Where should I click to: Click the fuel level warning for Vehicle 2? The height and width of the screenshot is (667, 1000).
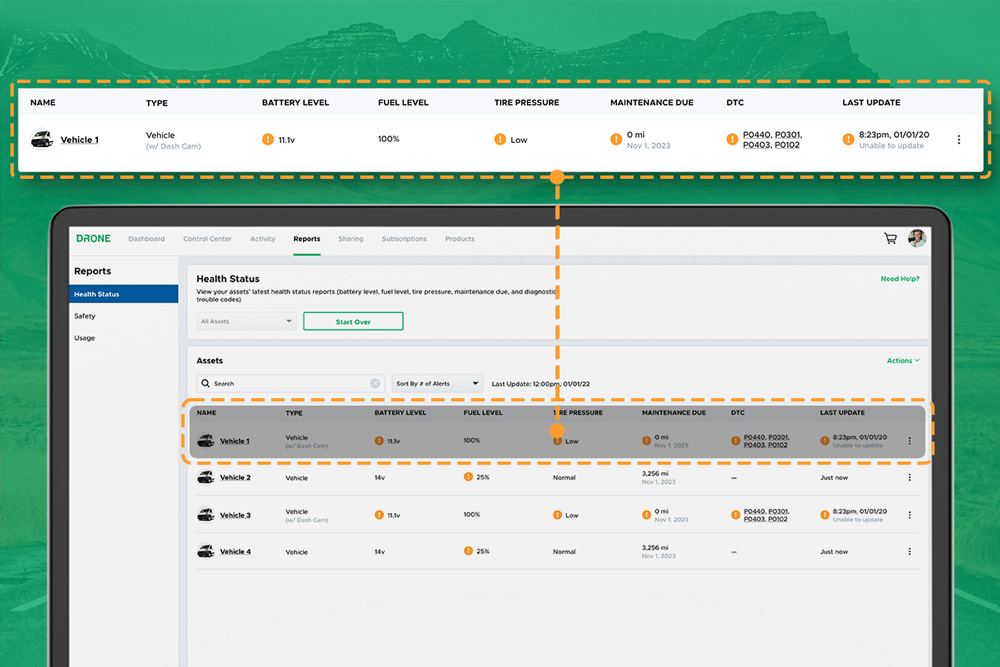tap(467, 477)
